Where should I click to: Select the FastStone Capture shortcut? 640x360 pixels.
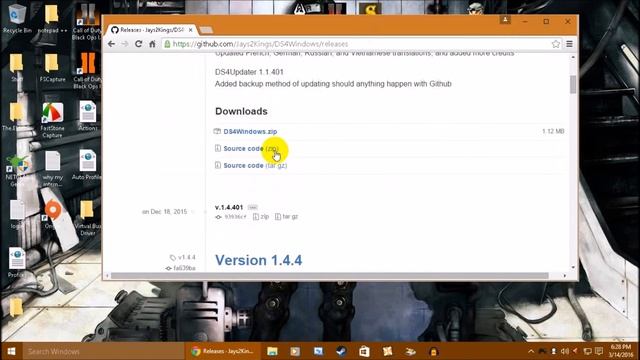pyautogui.click(x=52, y=120)
